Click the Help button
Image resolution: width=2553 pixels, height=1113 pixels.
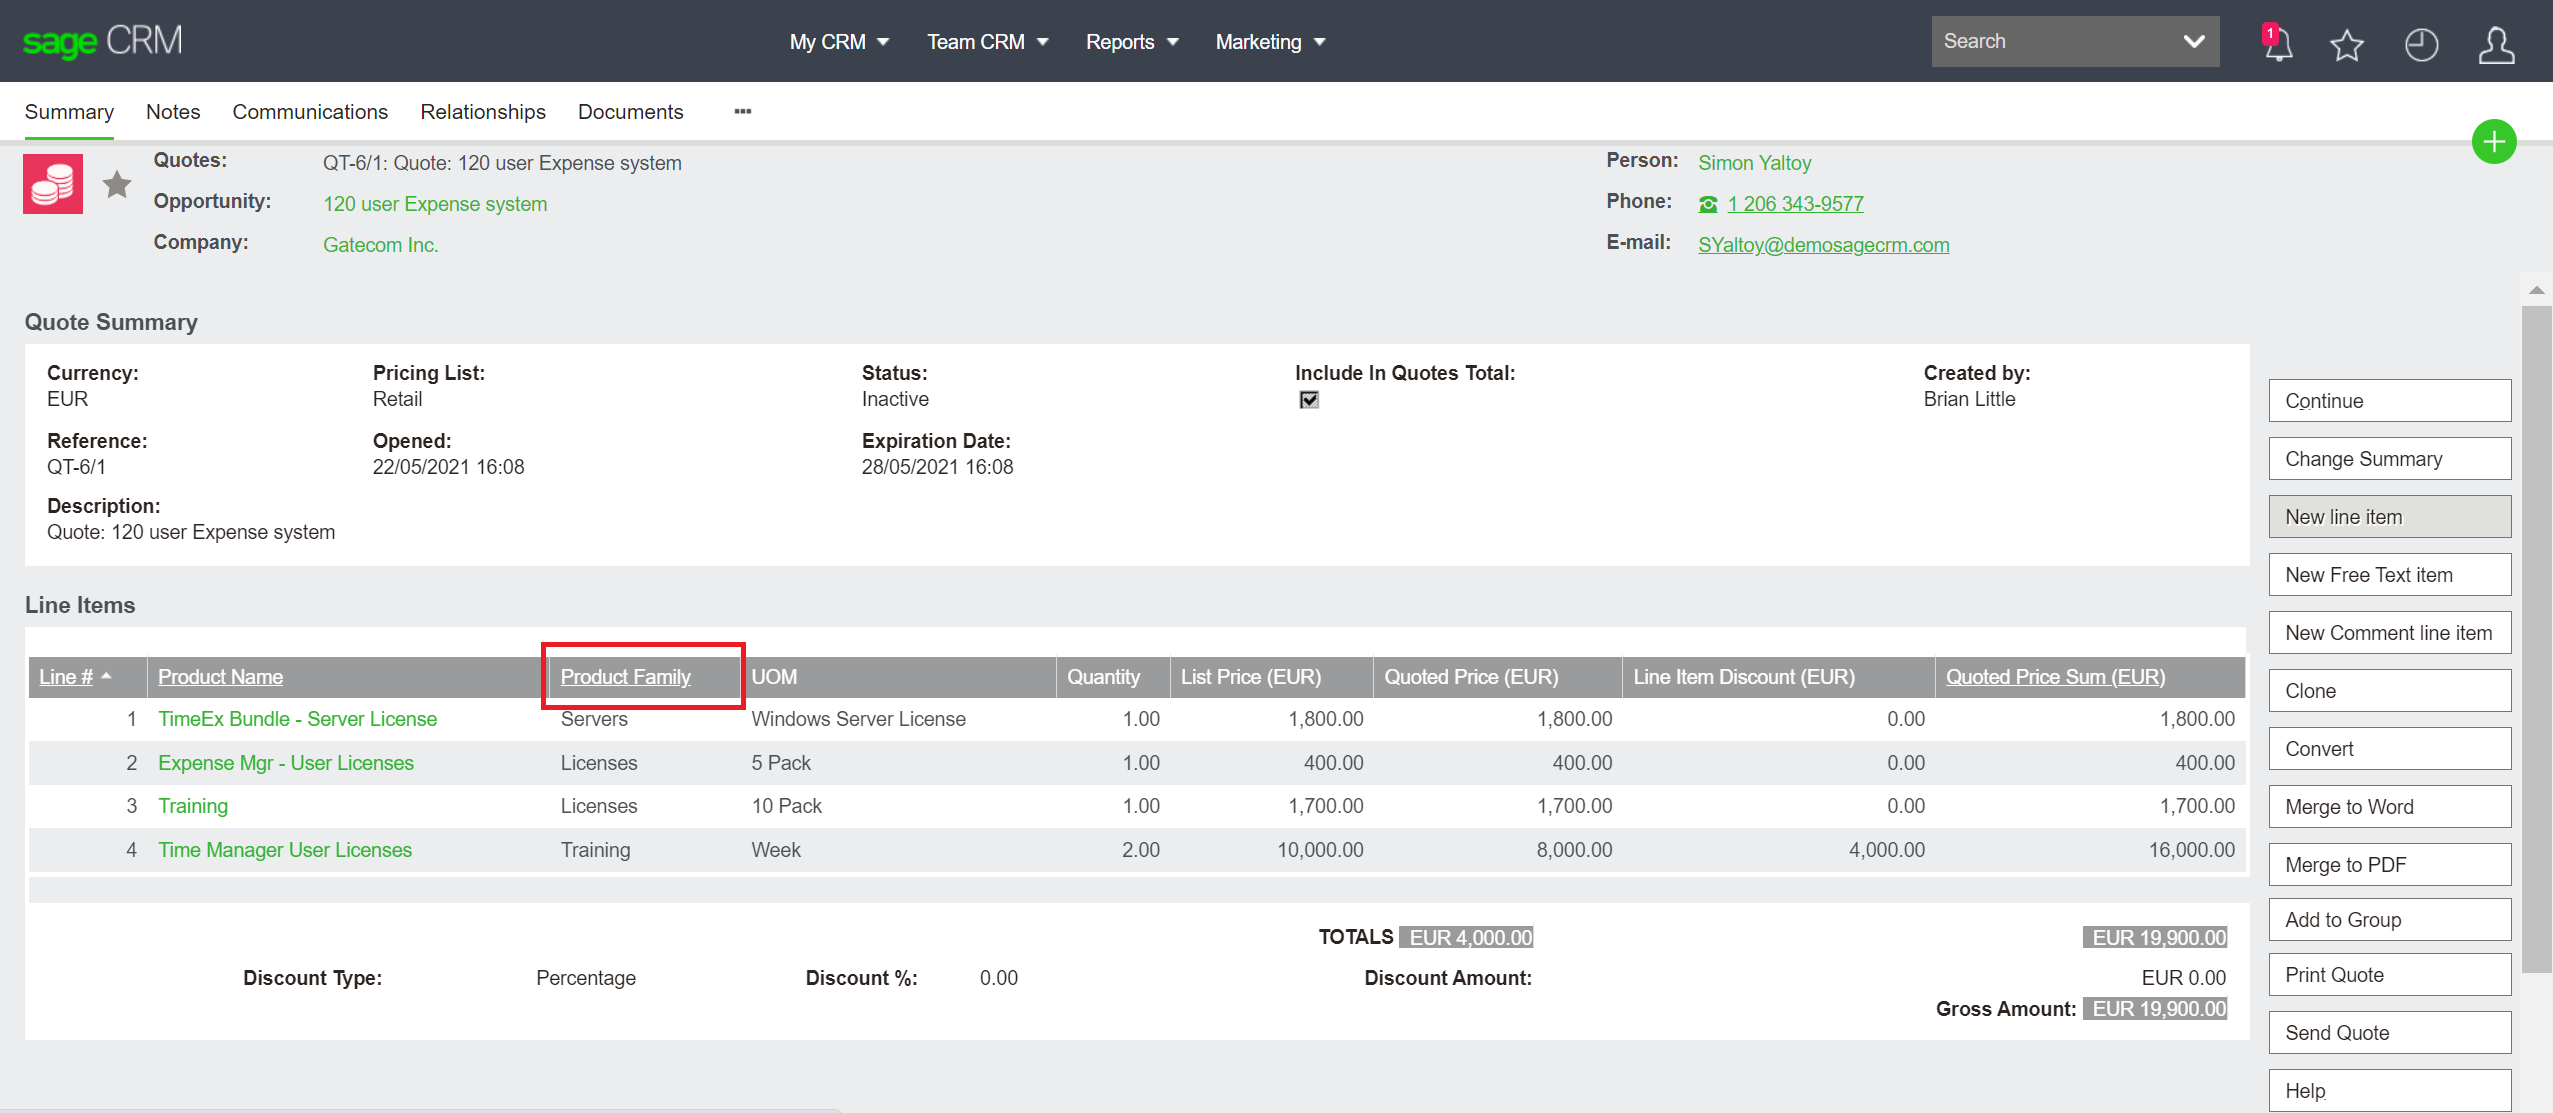tap(2389, 1091)
